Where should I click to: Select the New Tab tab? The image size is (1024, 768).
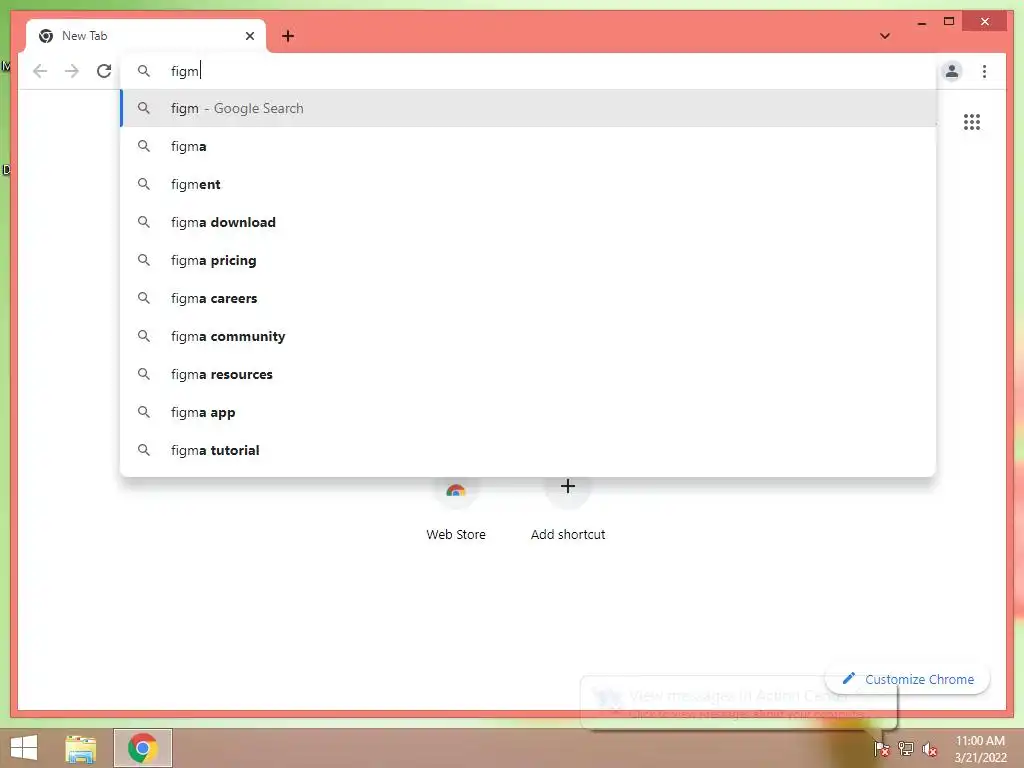[146, 36]
